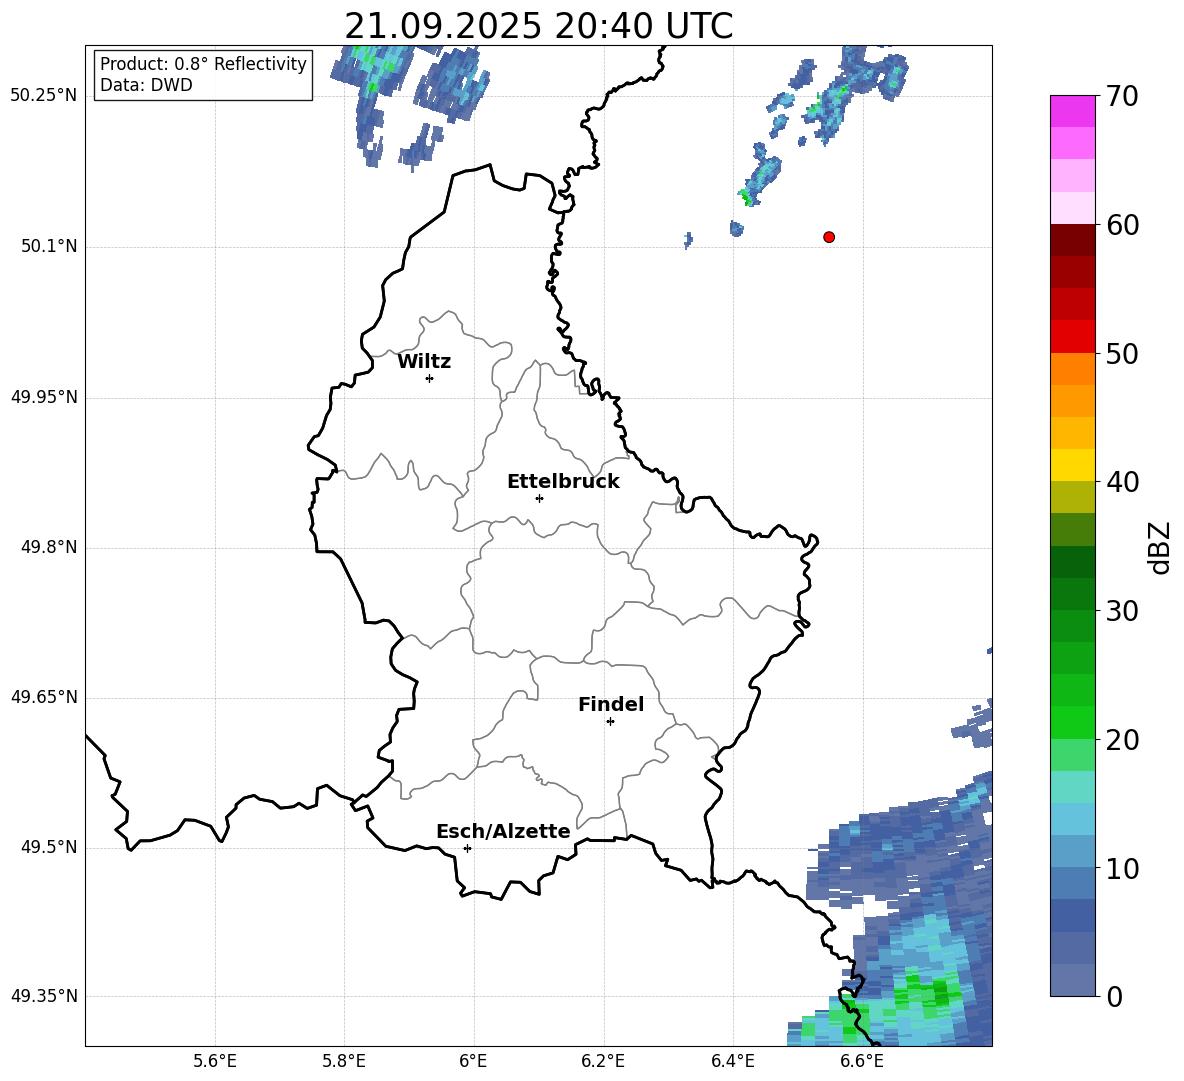The image size is (1184, 1081).
Task: Click the 6.4°E longitude label
Action: [732, 1061]
